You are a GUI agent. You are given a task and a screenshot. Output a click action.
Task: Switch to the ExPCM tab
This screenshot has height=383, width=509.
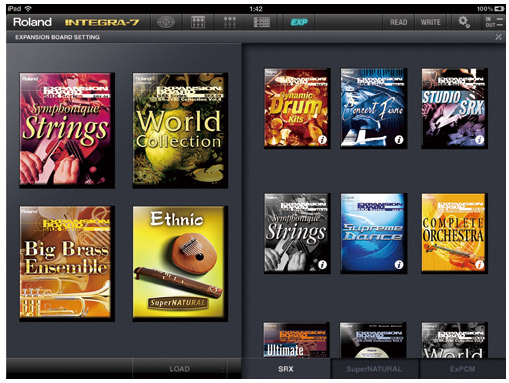pos(462,369)
